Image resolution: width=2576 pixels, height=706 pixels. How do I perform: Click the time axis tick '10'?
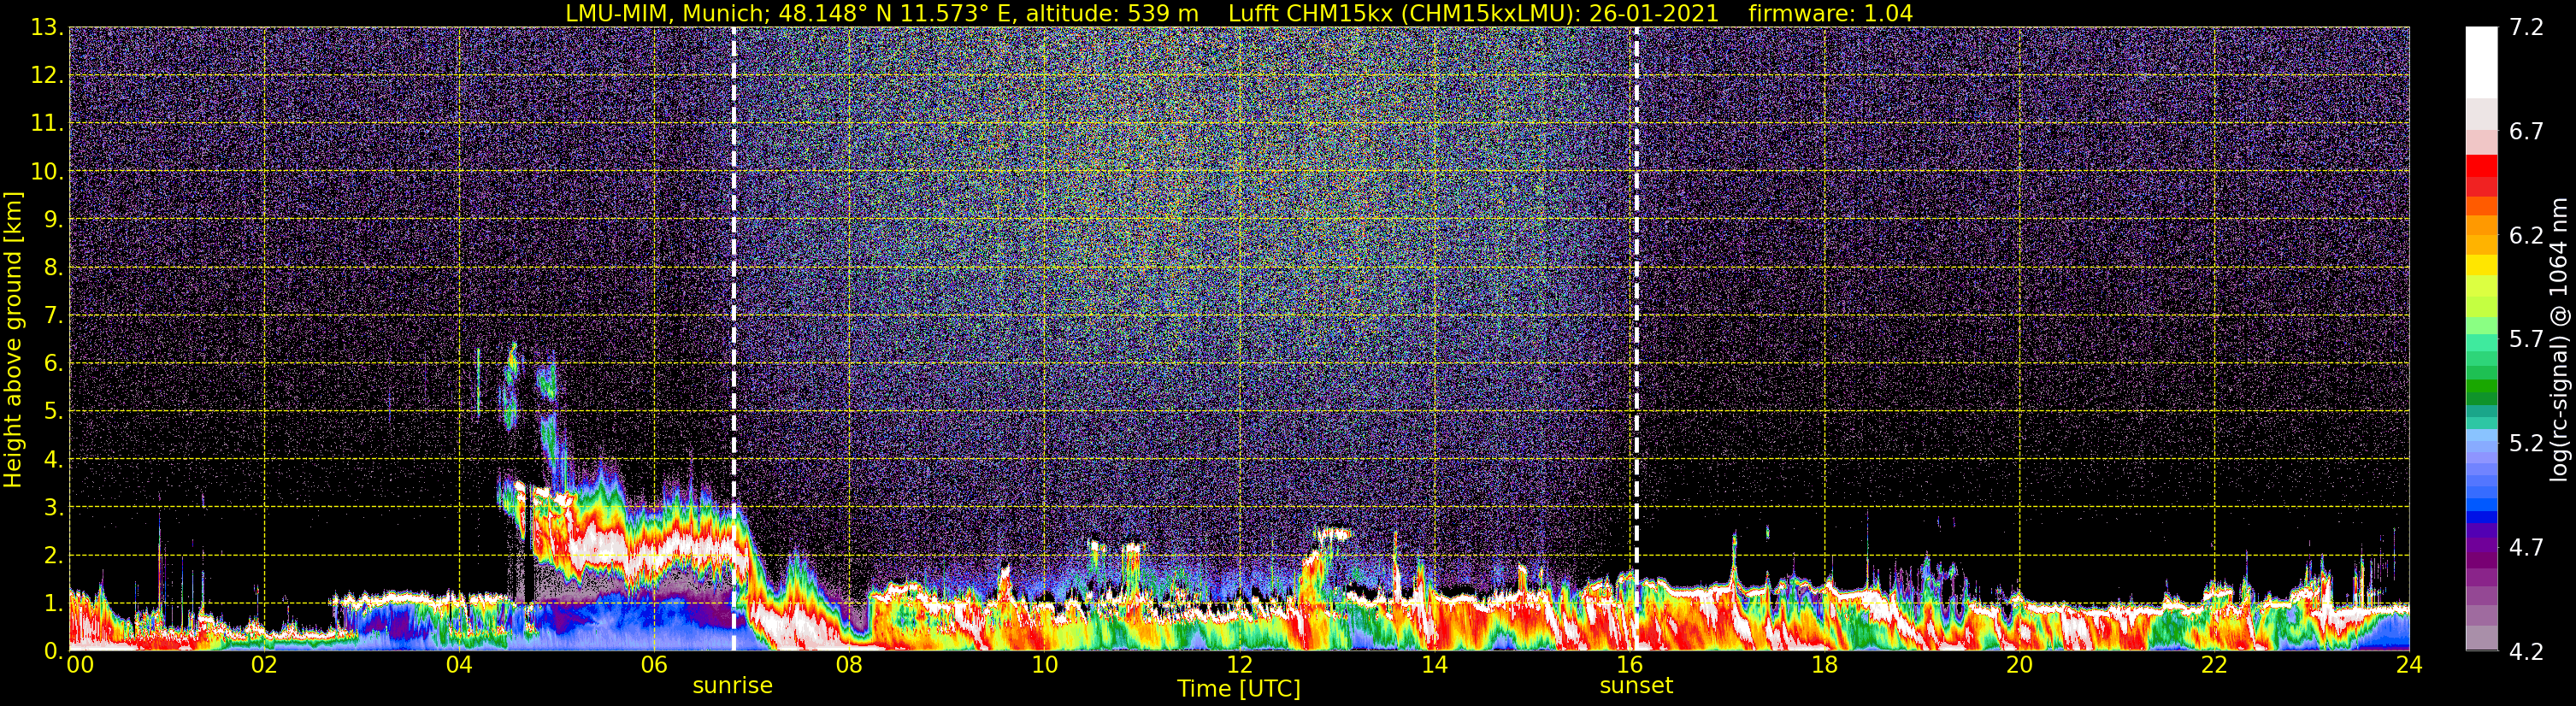1044,666
